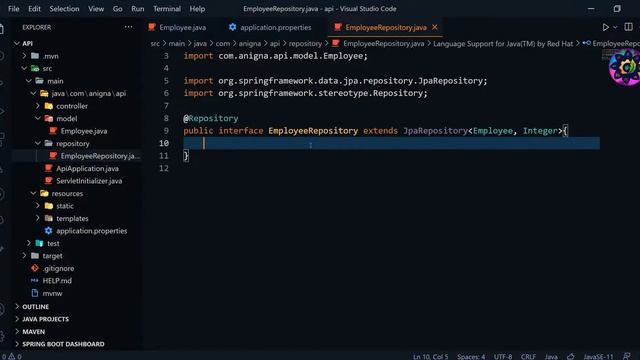
Task: Expand the Spring Boot Dashboard section
Action: point(63,344)
